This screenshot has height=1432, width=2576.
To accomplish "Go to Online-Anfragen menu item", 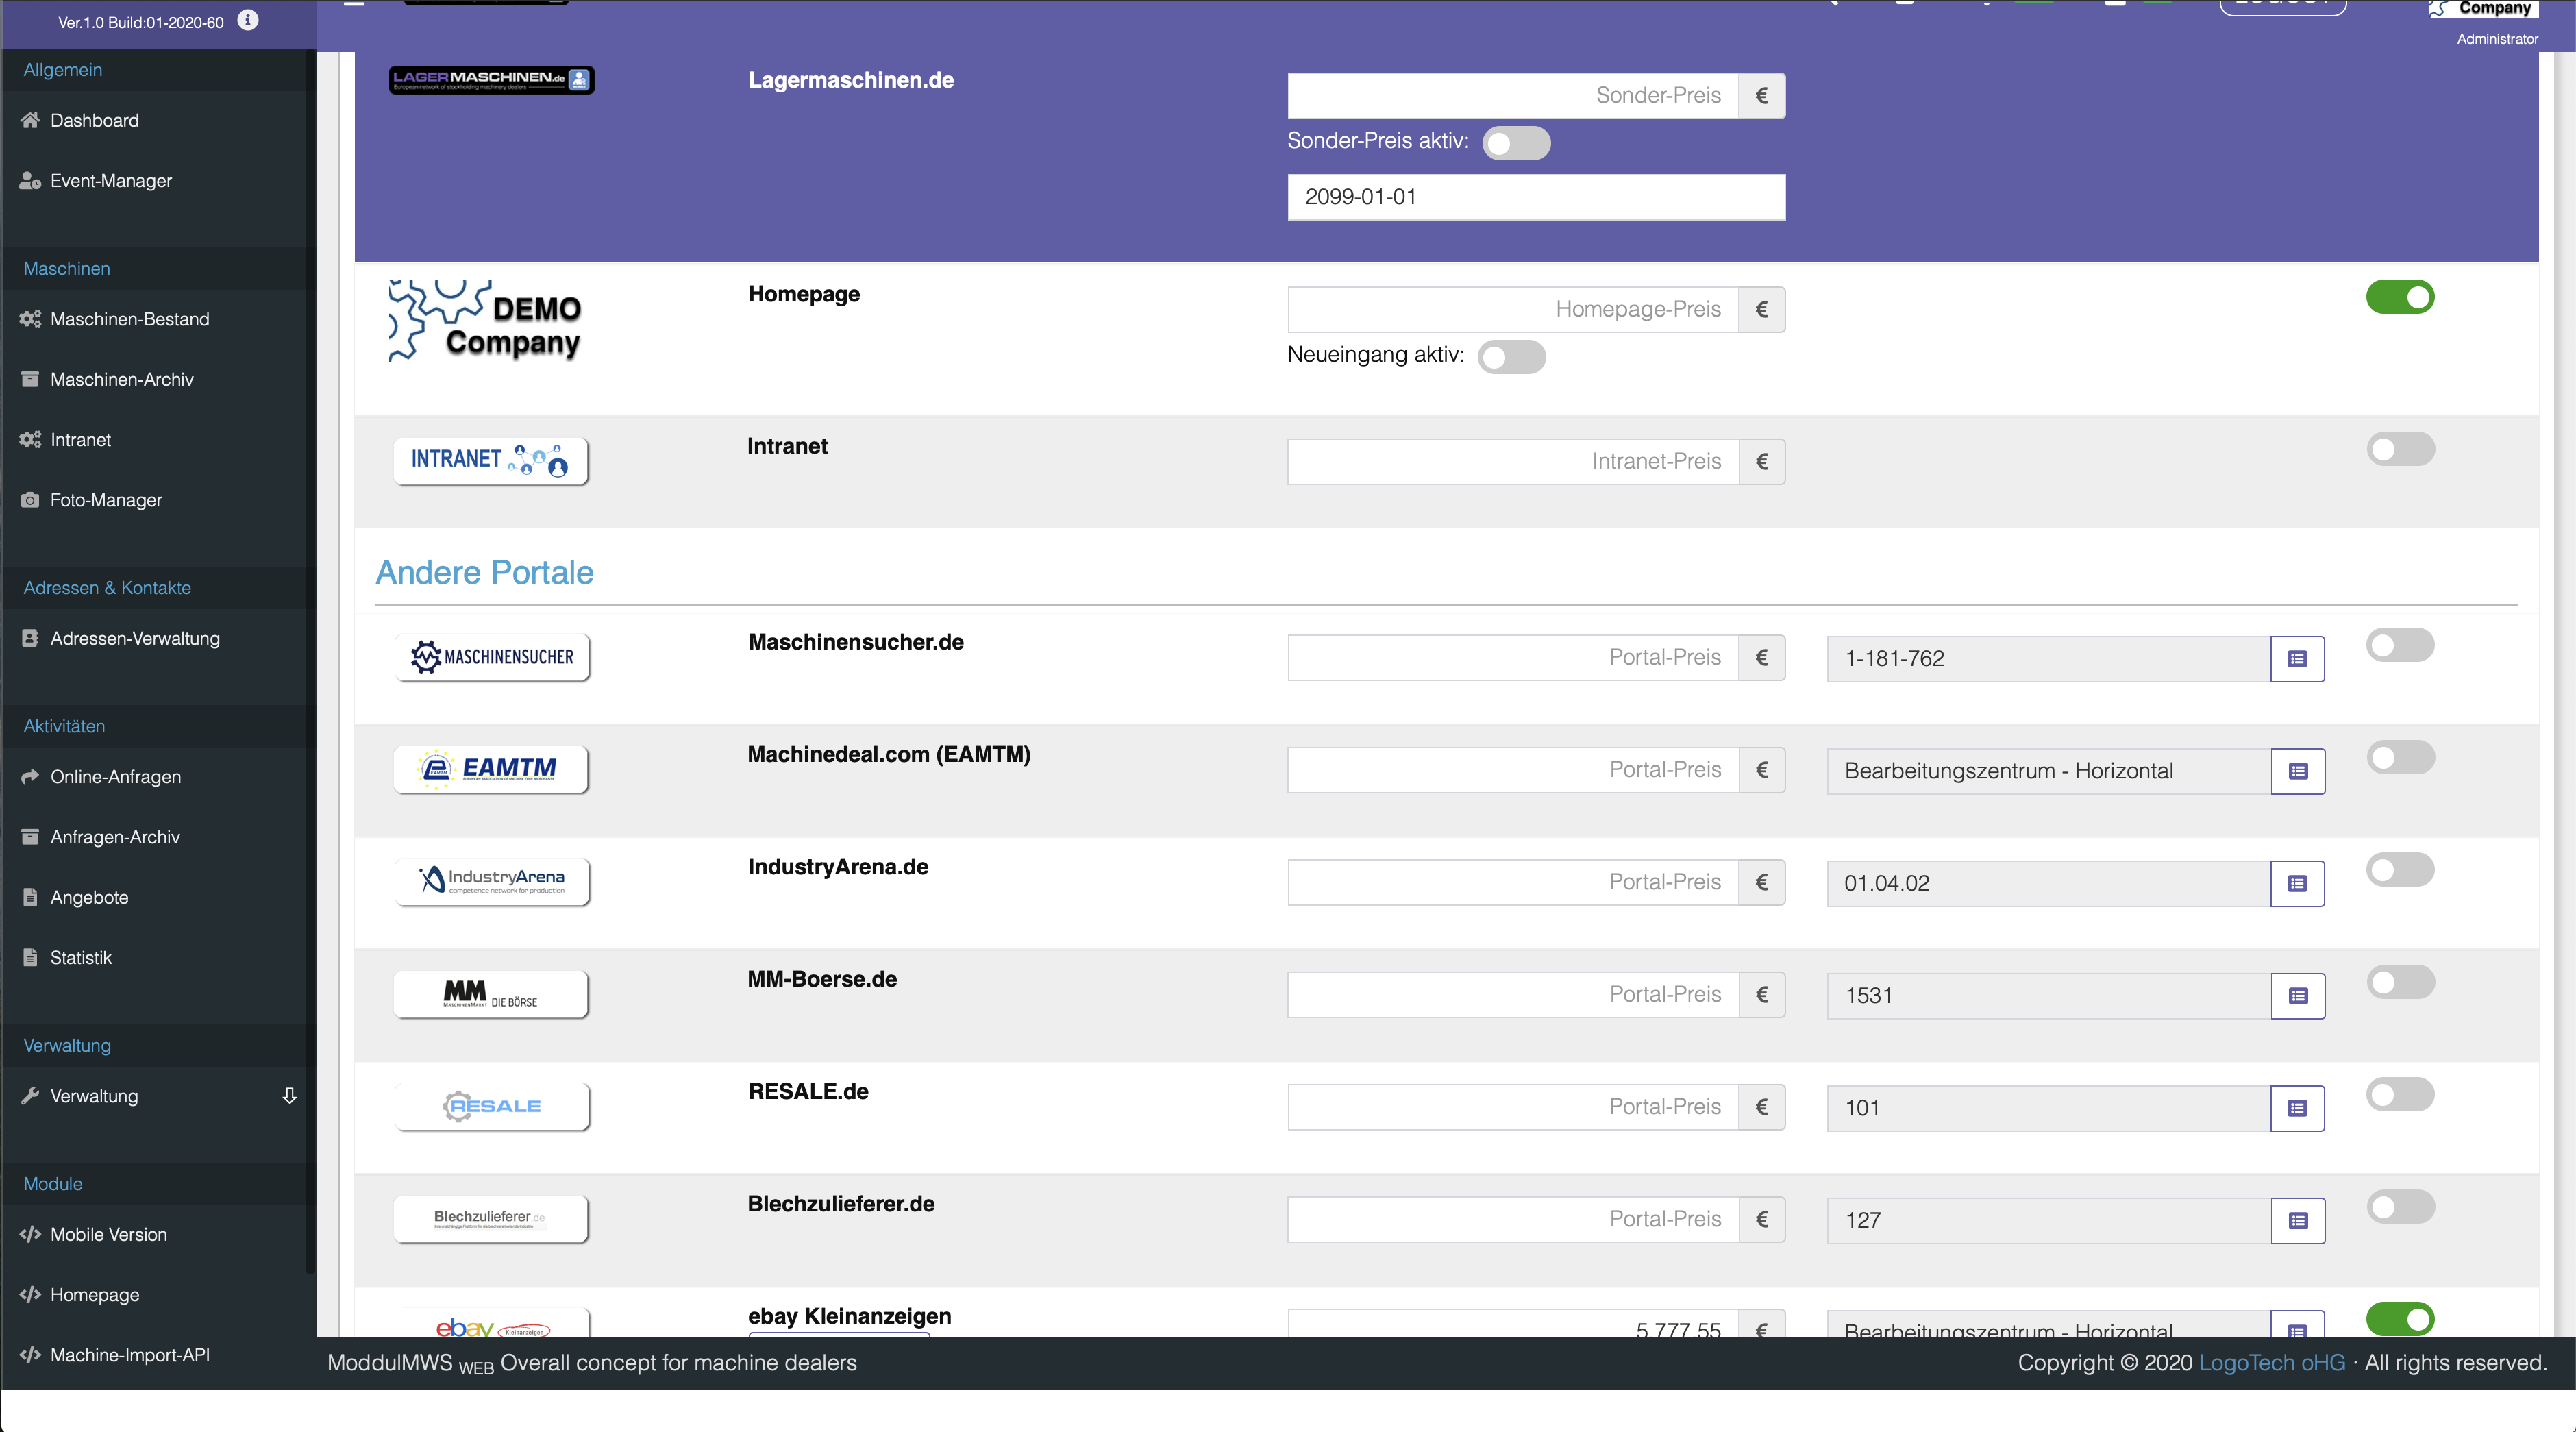I will click(115, 777).
